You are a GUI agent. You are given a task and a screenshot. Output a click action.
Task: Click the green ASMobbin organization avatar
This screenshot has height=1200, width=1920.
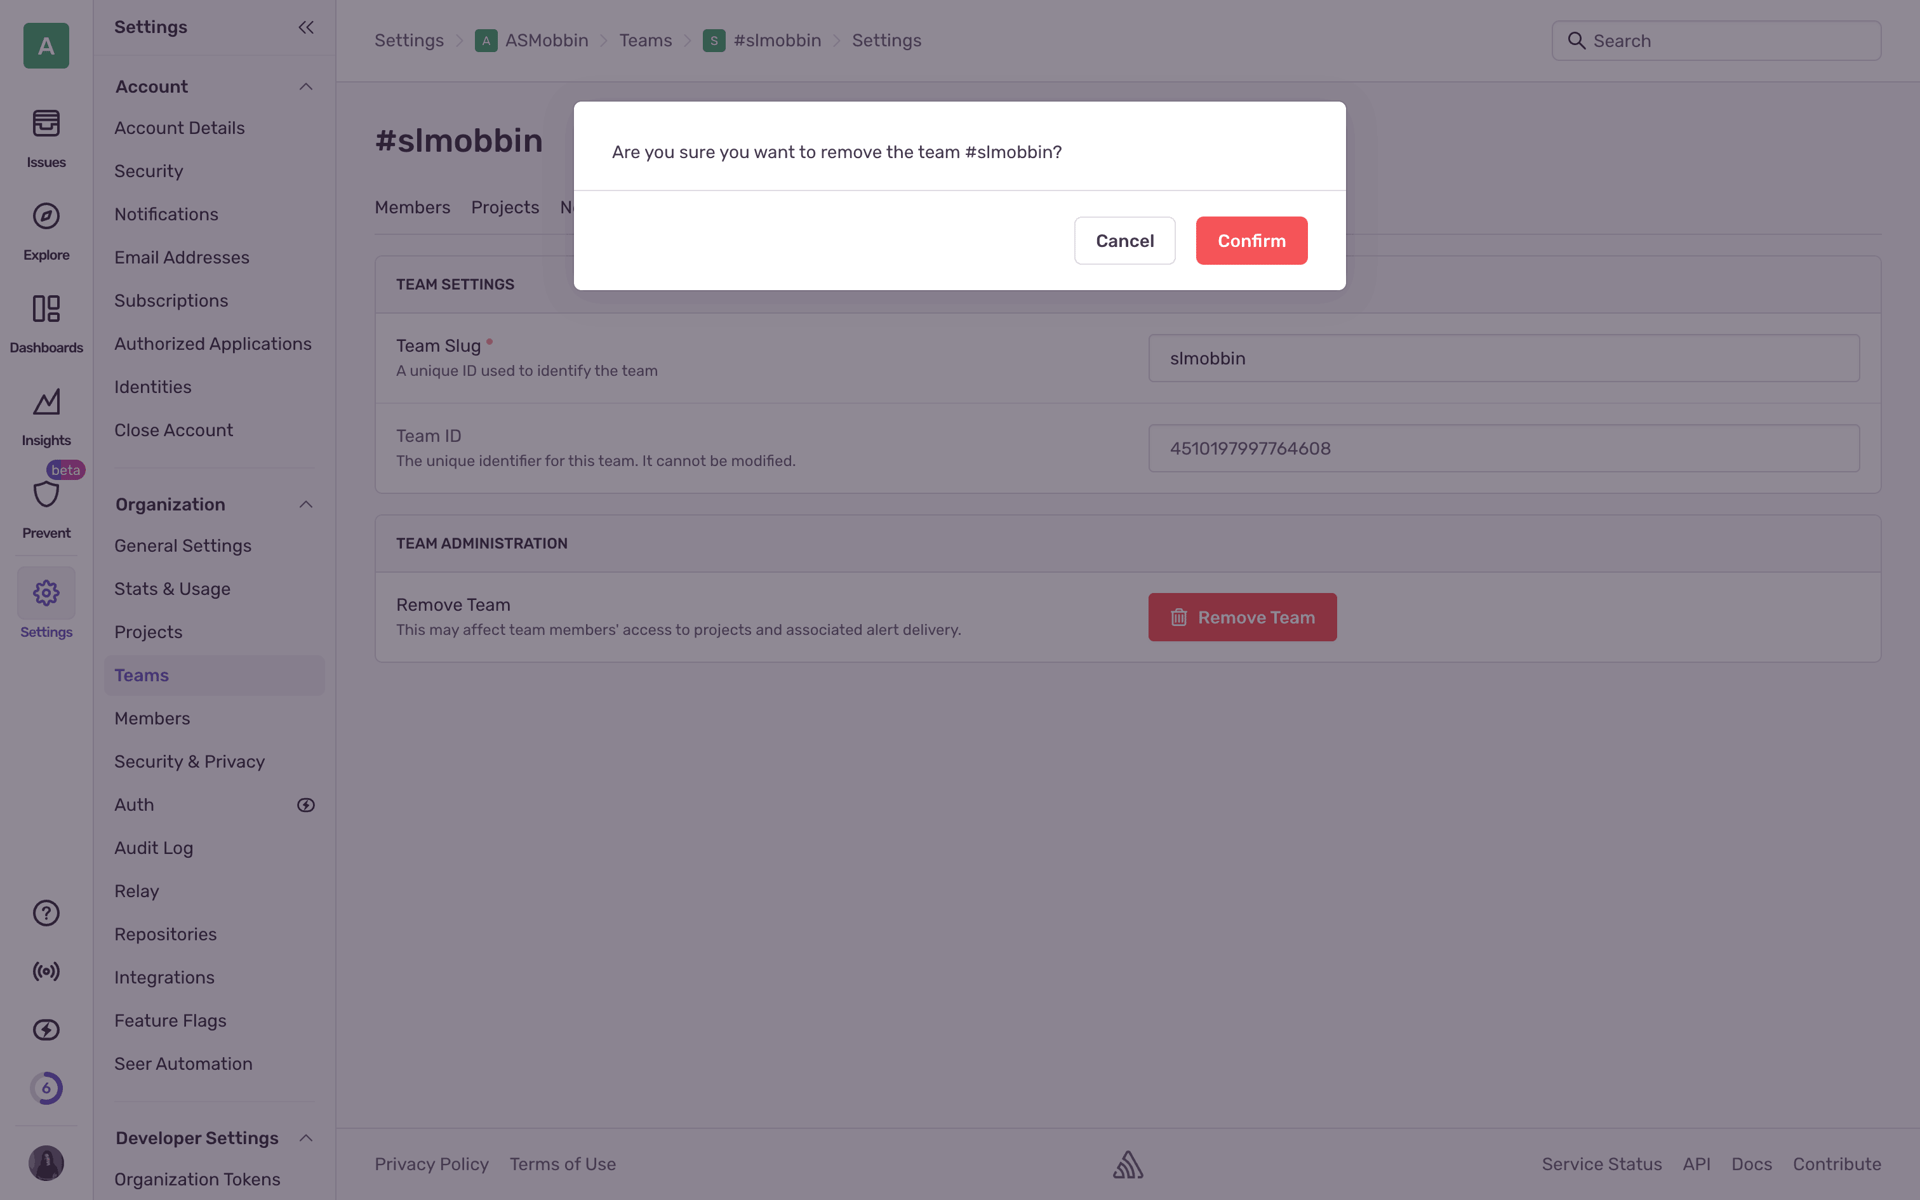coord(46,46)
